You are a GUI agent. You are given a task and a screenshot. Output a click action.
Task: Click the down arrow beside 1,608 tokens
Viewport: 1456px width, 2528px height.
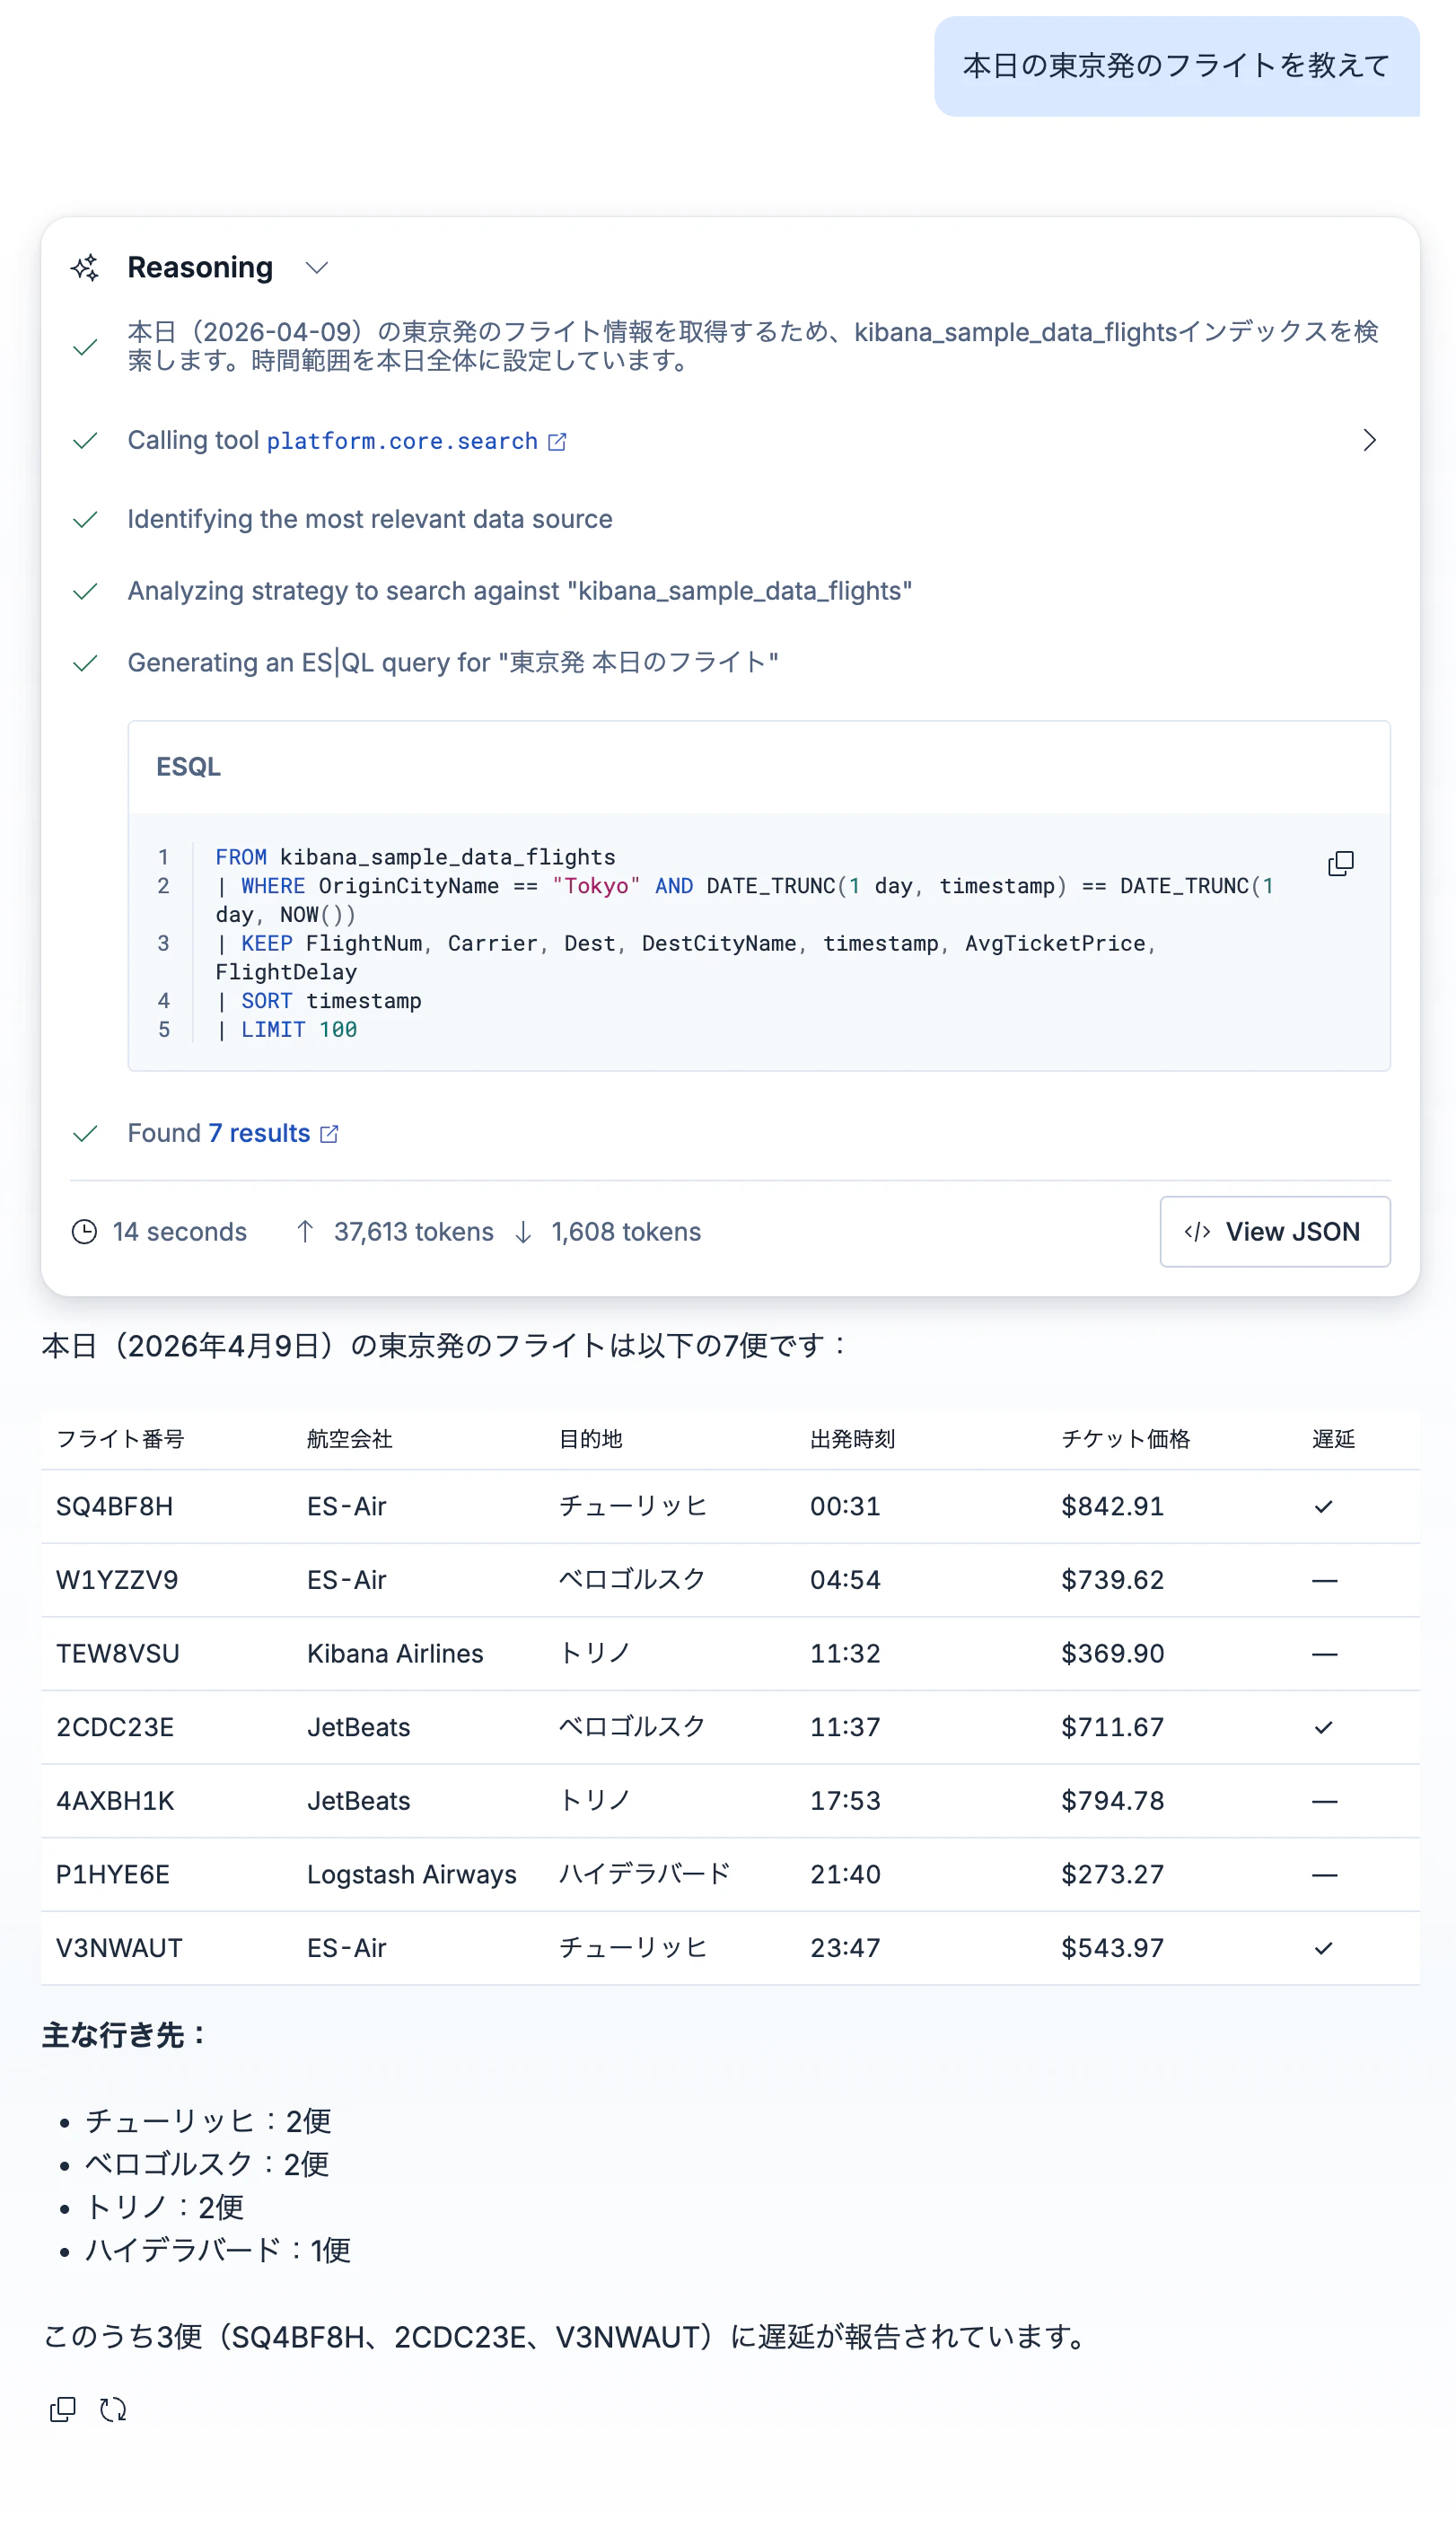(x=523, y=1232)
